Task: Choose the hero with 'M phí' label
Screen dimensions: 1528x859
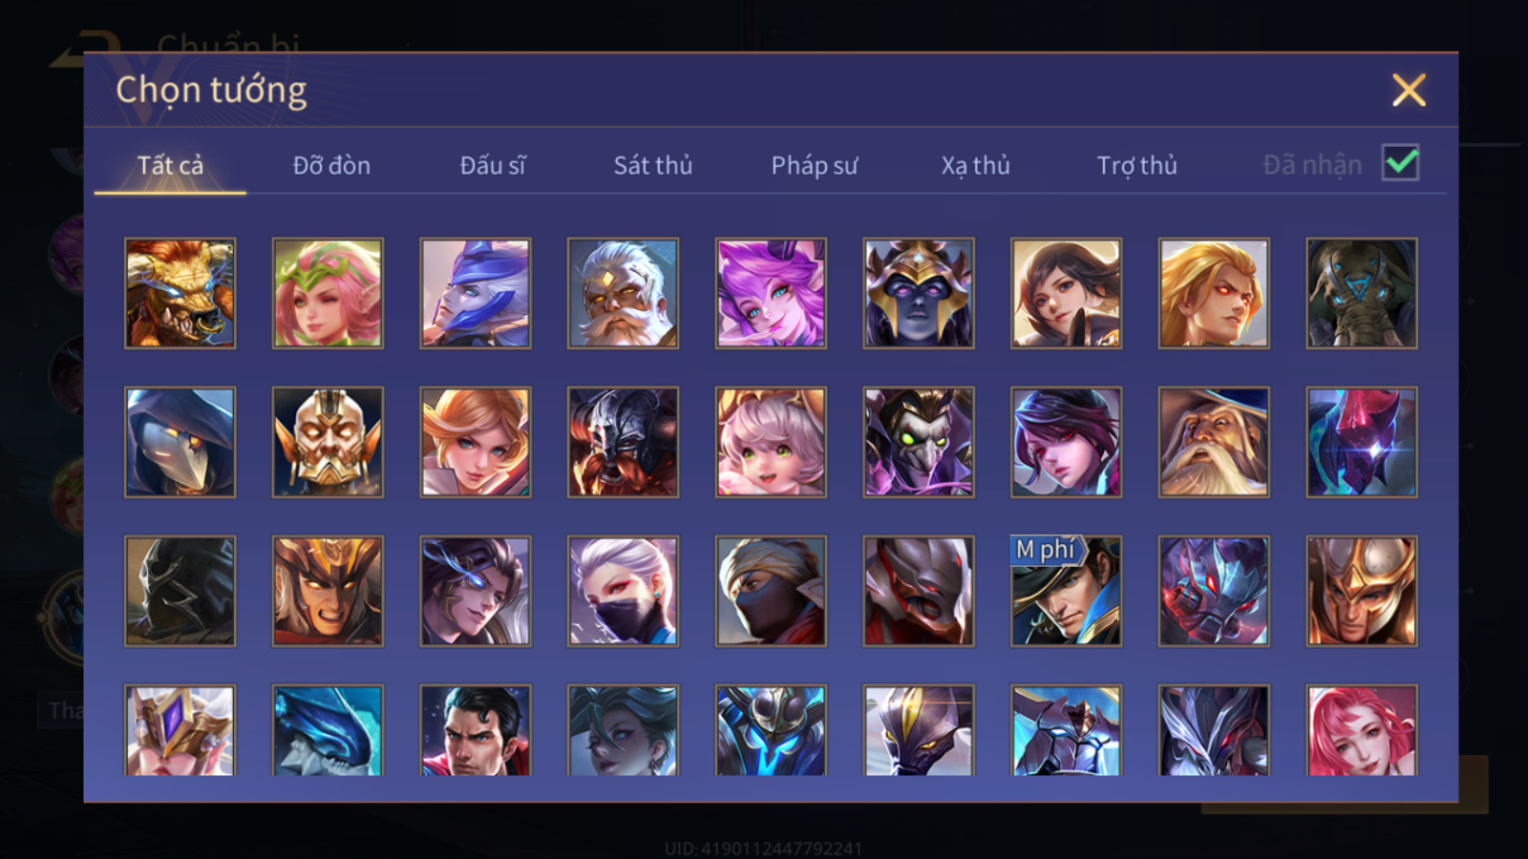Action: point(1066,591)
